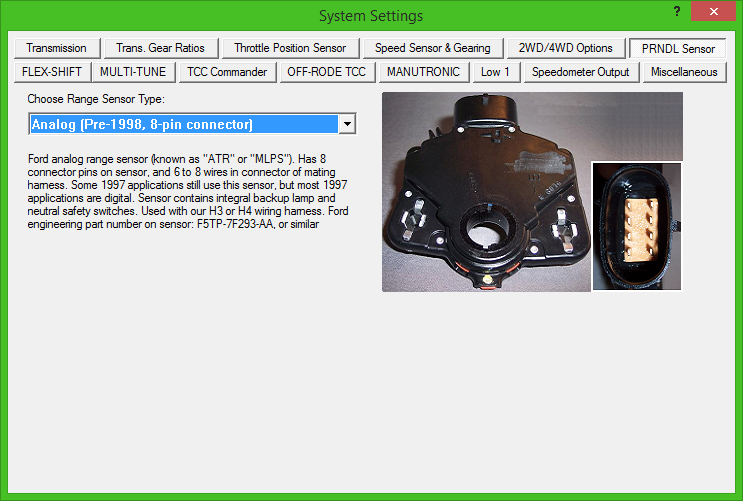Viewport: 743px width, 501px height.
Task: Open the FLEX-SHIFT tab
Action: pyautogui.click(x=52, y=72)
